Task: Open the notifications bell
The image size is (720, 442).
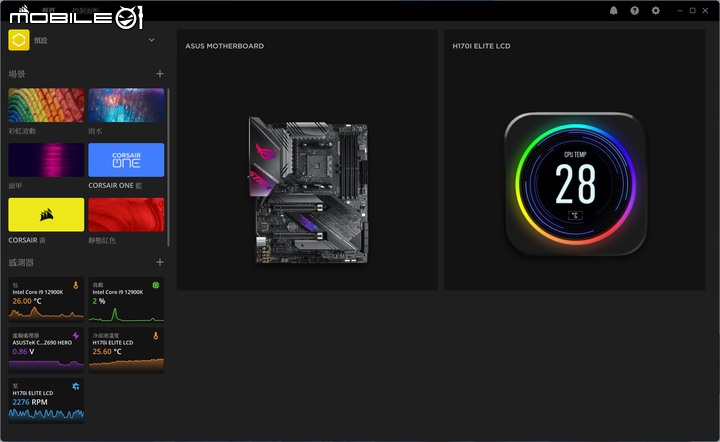Action: tap(613, 11)
